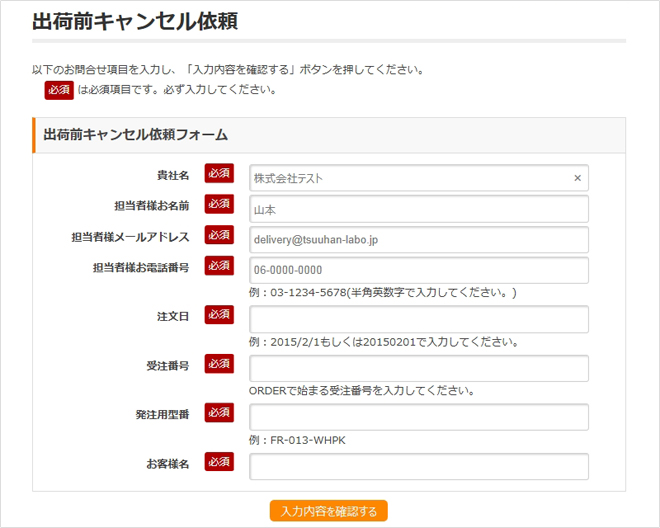
Task: Focus the 注文日 order date field
Action: pos(418,319)
